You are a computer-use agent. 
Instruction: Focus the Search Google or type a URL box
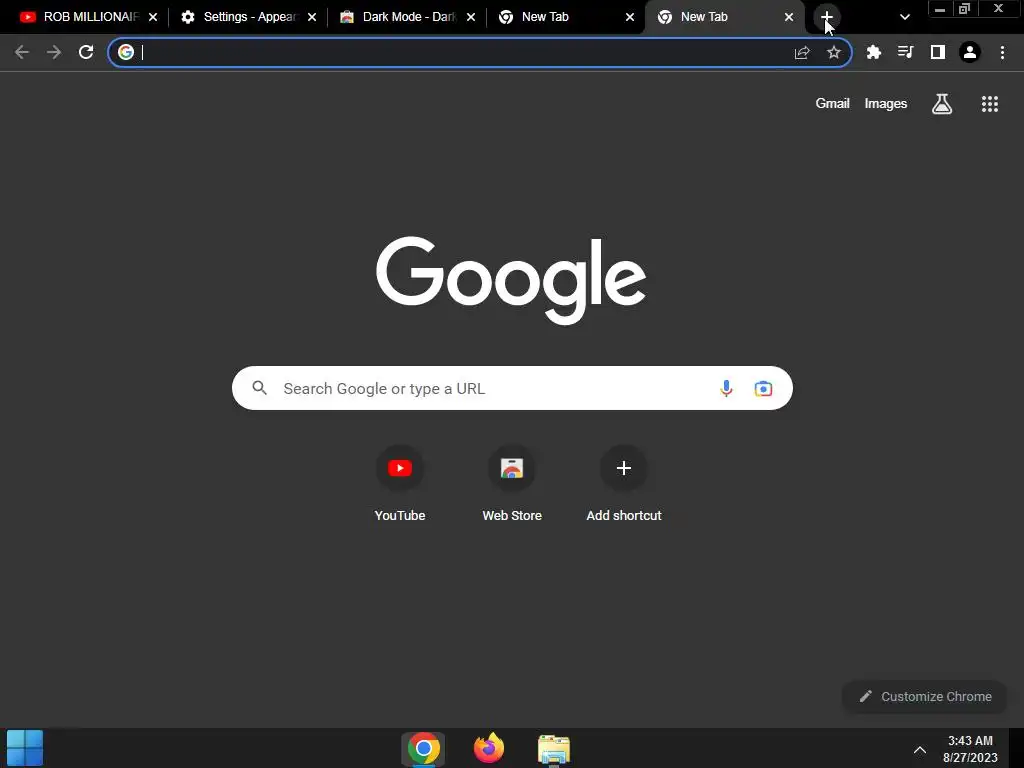pyautogui.click(x=512, y=388)
